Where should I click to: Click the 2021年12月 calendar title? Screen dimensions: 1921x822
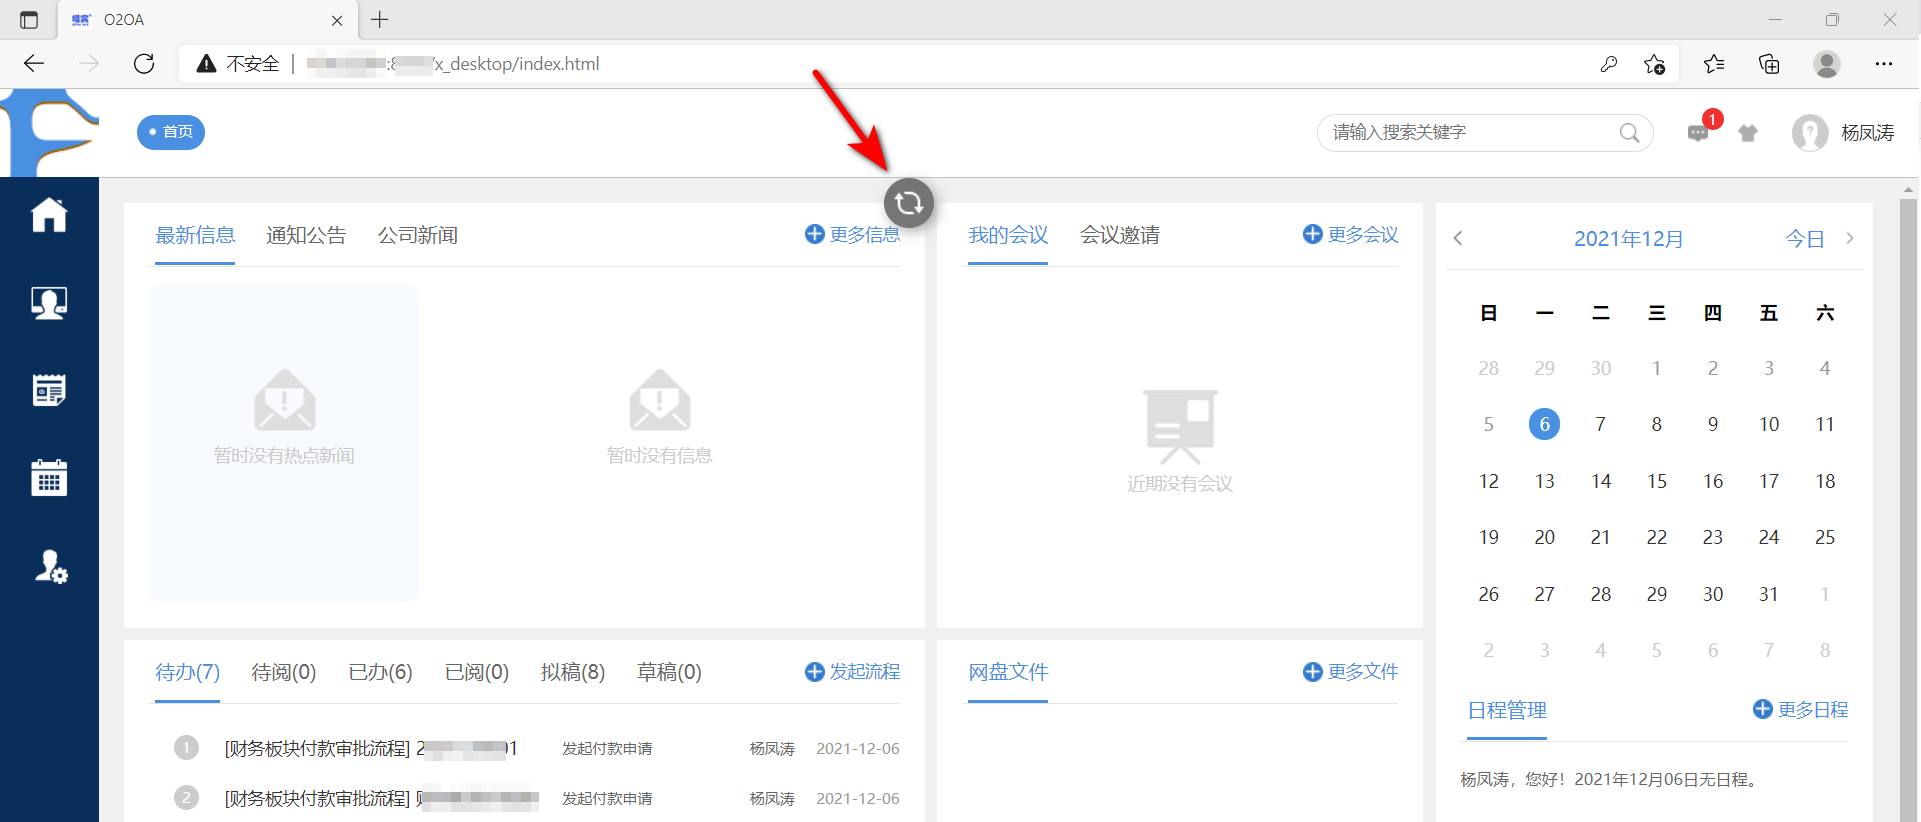coord(1629,239)
